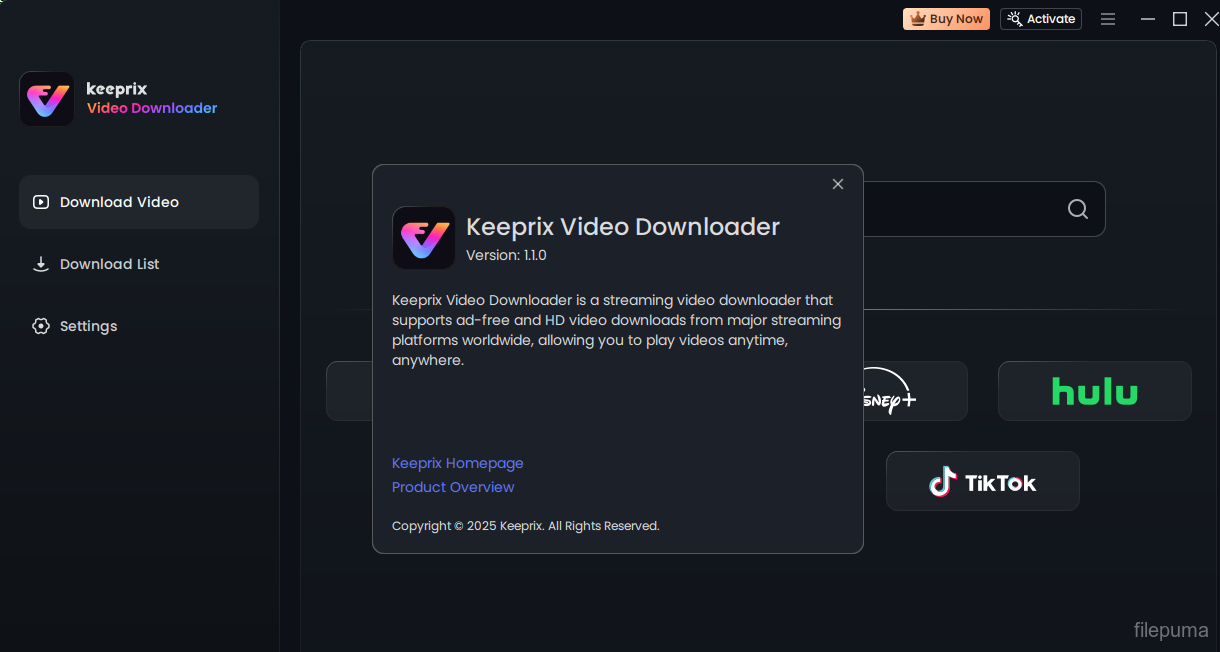Click the Keeprix app icon in the About dialog
Screen dimensions: 1220x652
pos(423,238)
